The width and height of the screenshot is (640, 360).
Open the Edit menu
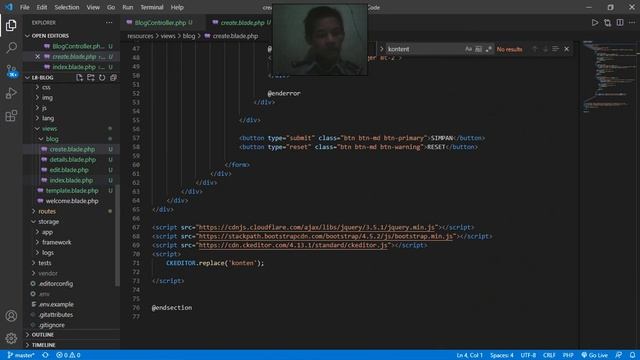tap(42, 7)
